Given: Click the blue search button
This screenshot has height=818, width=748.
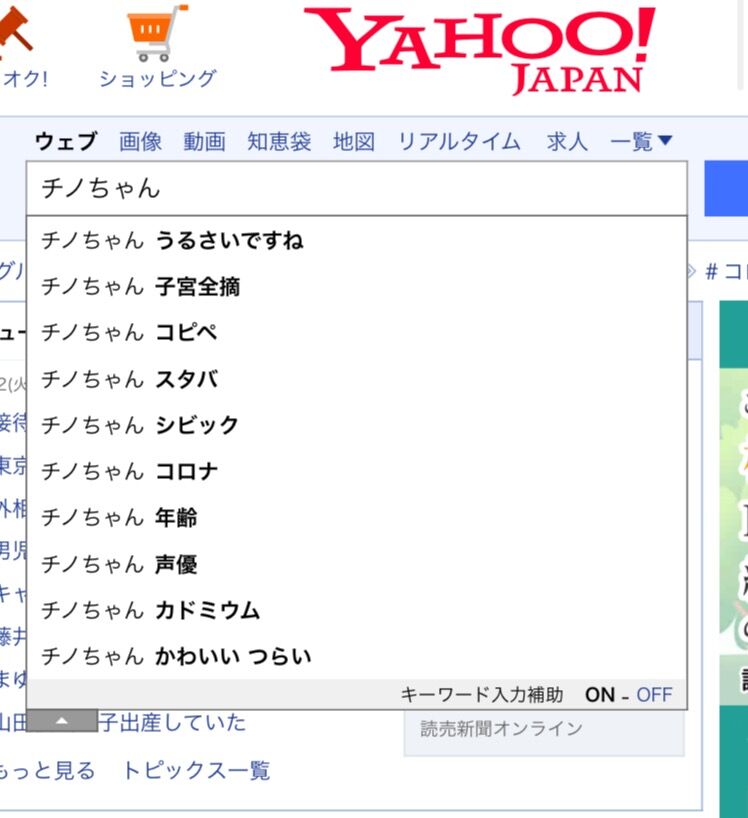Looking at the screenshot, I should [726, 188].
